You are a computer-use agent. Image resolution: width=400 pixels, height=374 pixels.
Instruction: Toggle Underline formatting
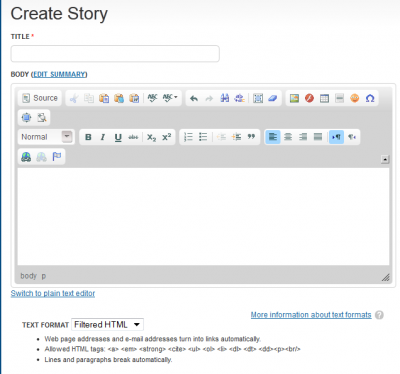[118, 137]
